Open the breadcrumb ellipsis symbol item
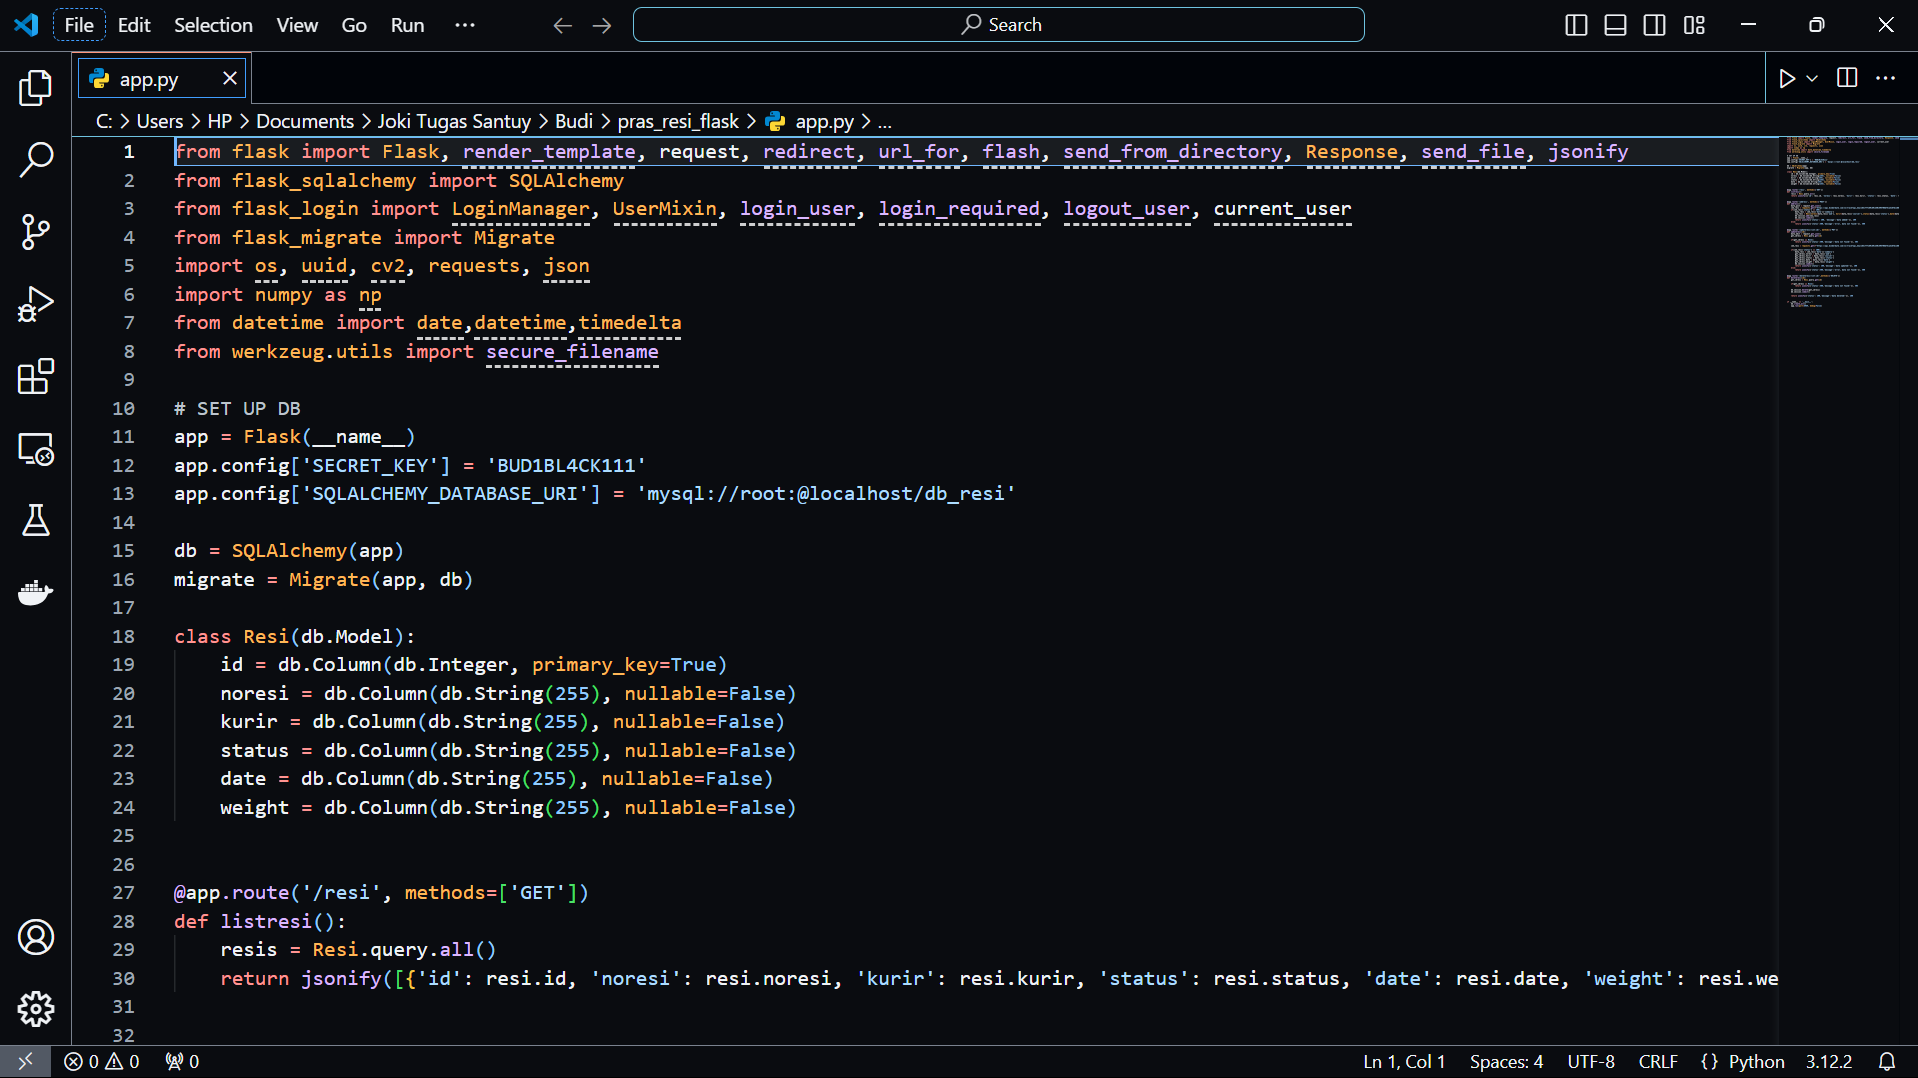The height and width of the screenshot is (1078, 1918). pos(884,121)
